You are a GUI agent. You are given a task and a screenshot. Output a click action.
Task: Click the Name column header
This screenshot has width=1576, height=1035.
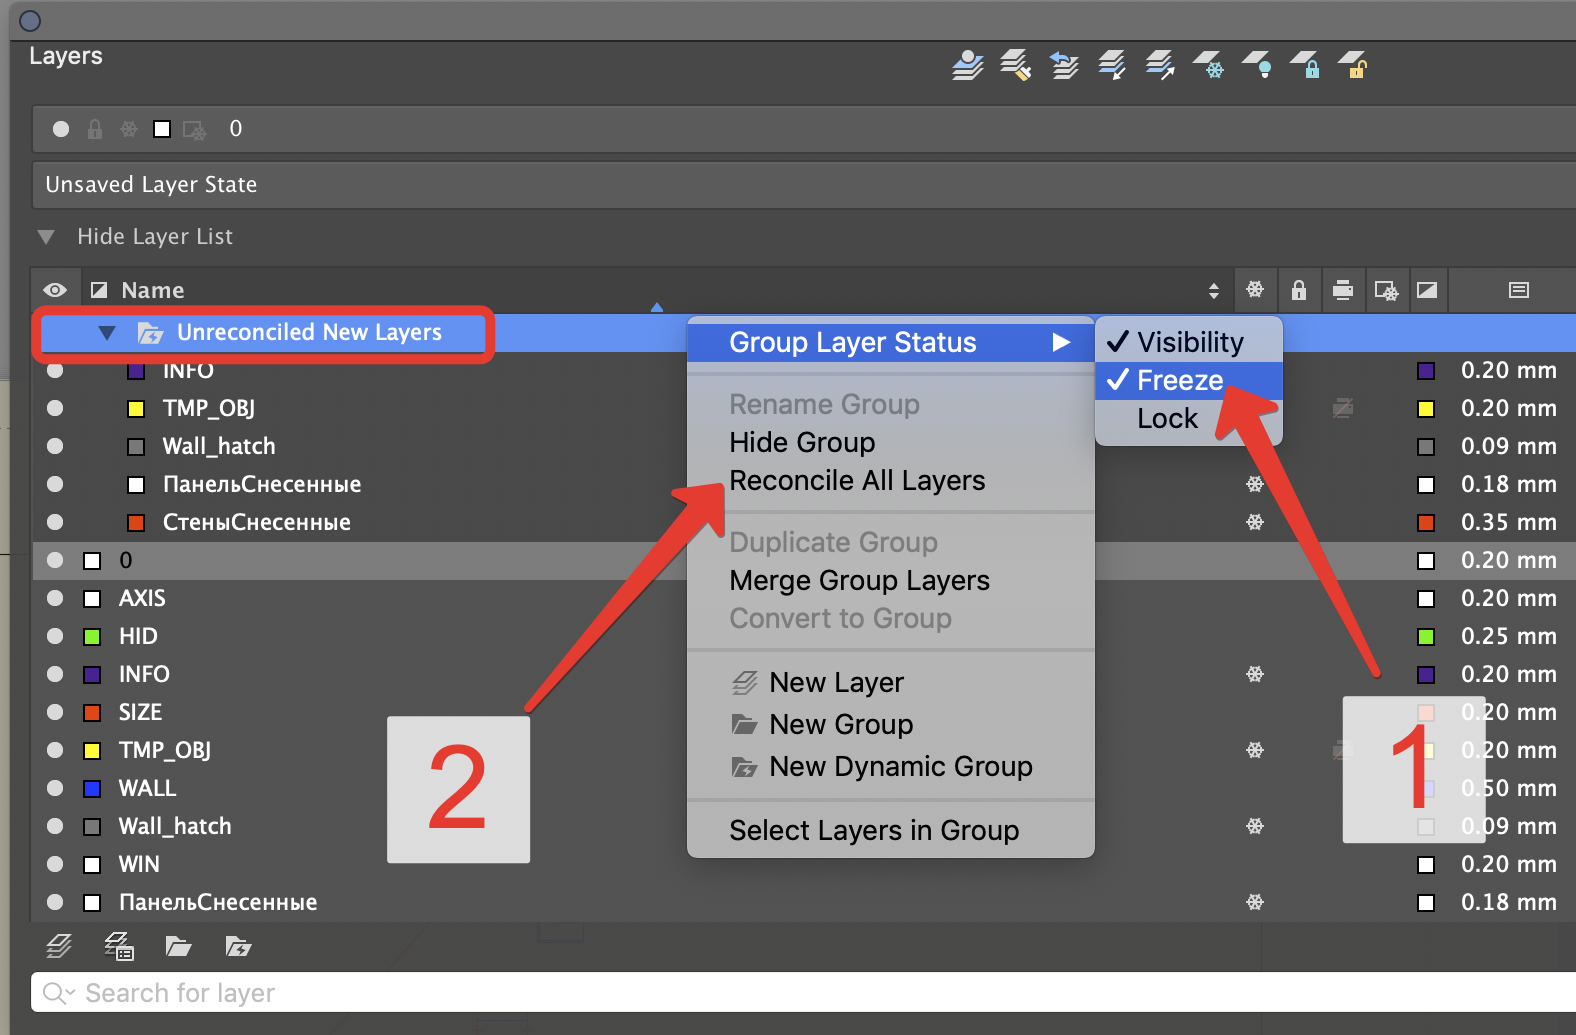pos(152,290)
